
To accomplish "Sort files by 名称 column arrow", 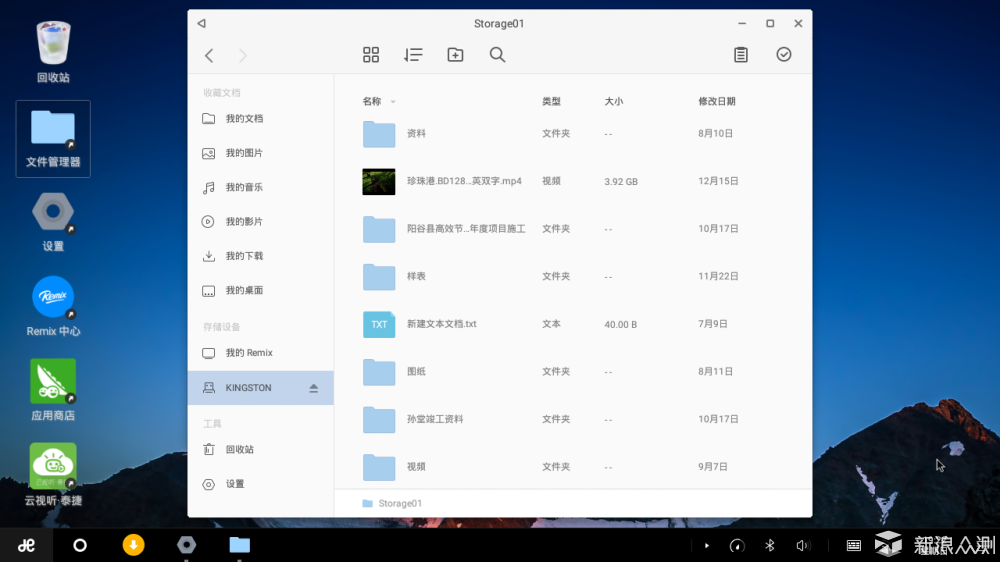I will (x=393, y=102).
